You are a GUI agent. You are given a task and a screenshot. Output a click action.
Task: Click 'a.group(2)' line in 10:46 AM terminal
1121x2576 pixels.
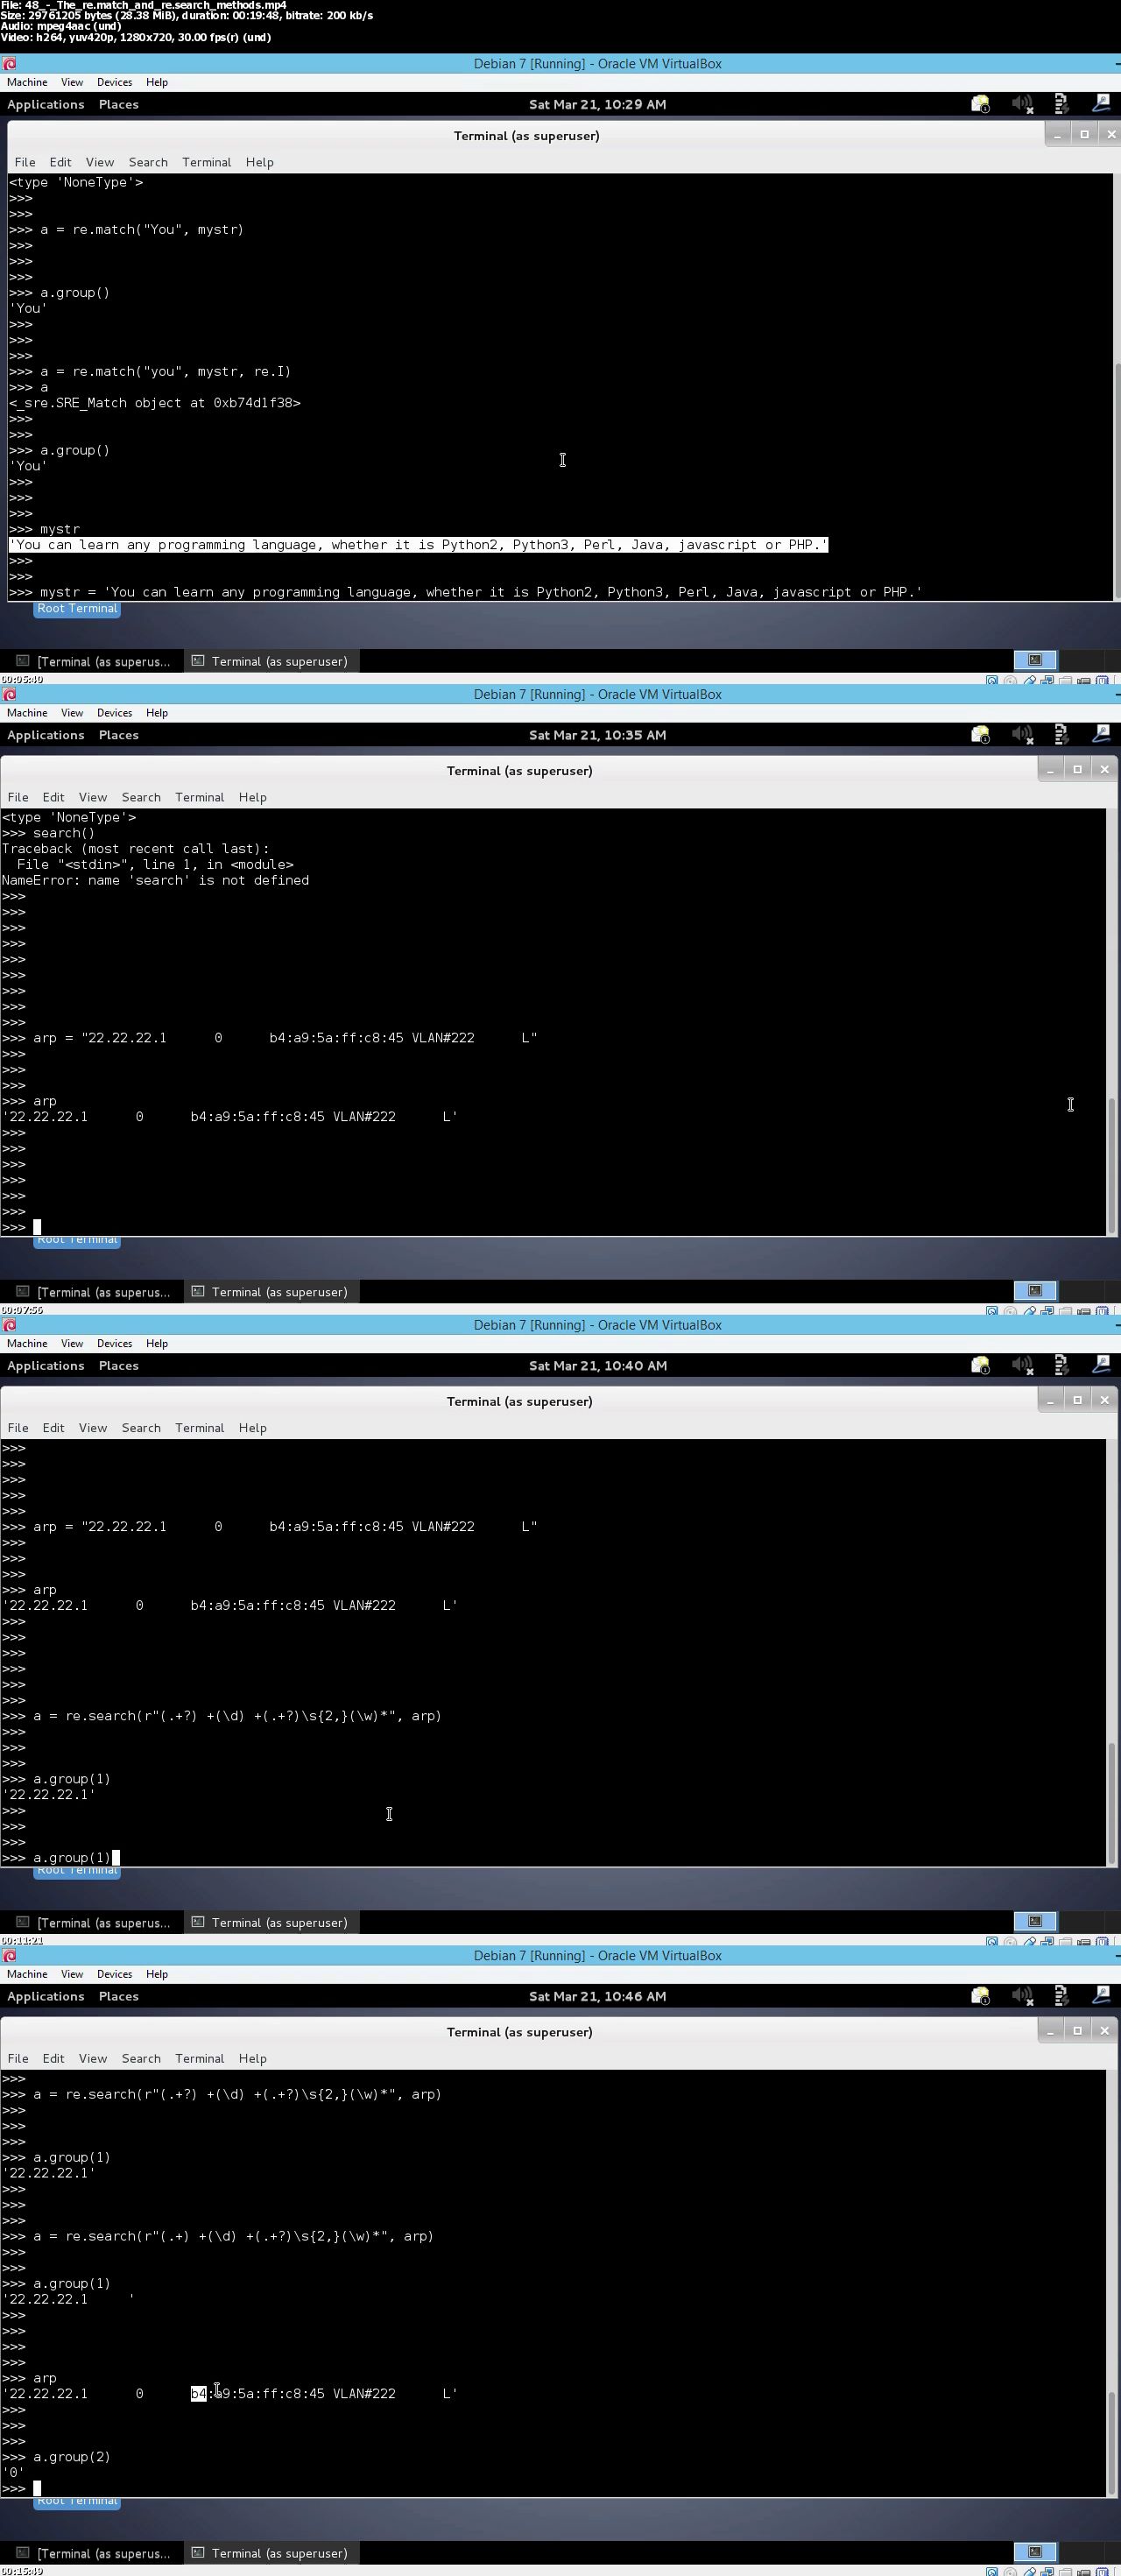click(56, 2456)
